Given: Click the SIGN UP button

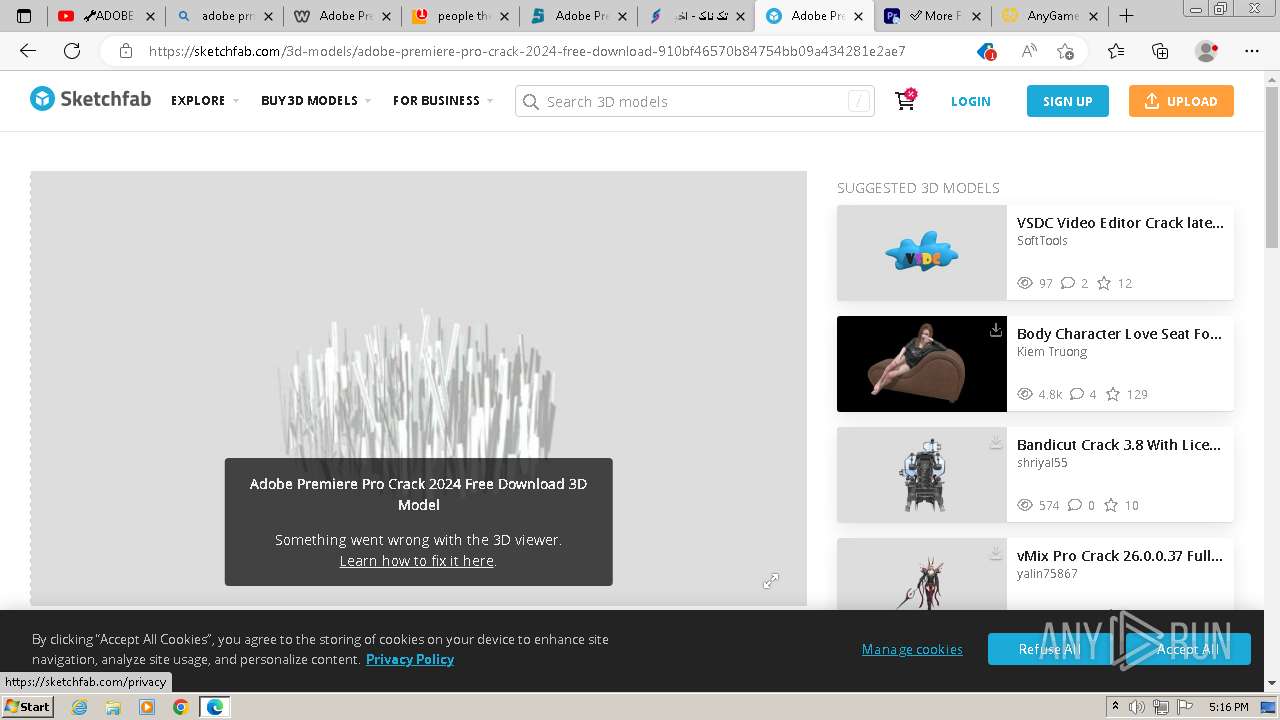Looking at the screenshot, I should coord(1067,101).
